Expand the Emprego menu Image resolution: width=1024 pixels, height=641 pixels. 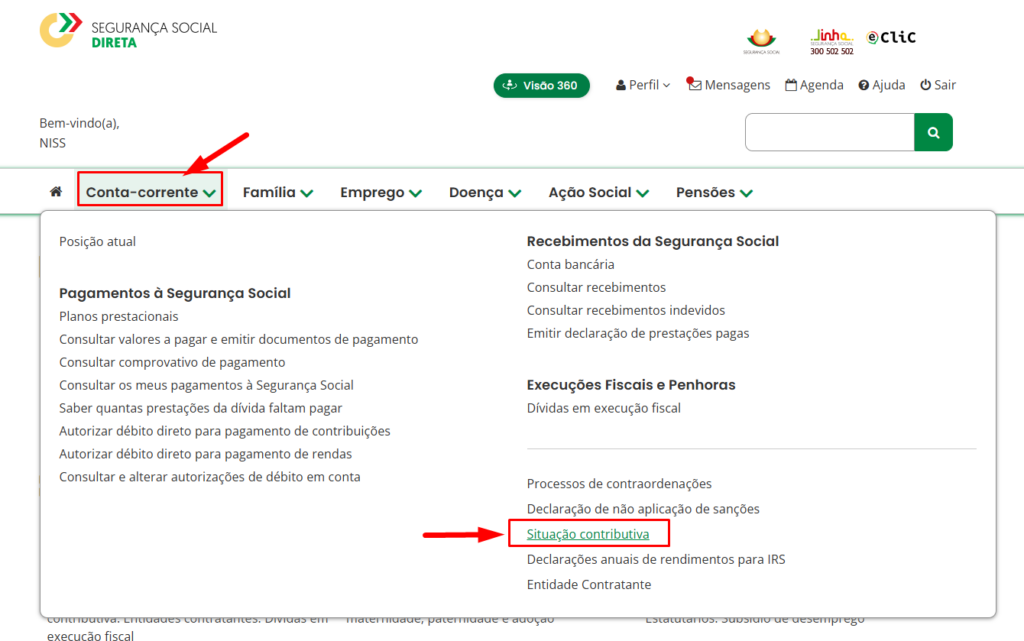380,192
